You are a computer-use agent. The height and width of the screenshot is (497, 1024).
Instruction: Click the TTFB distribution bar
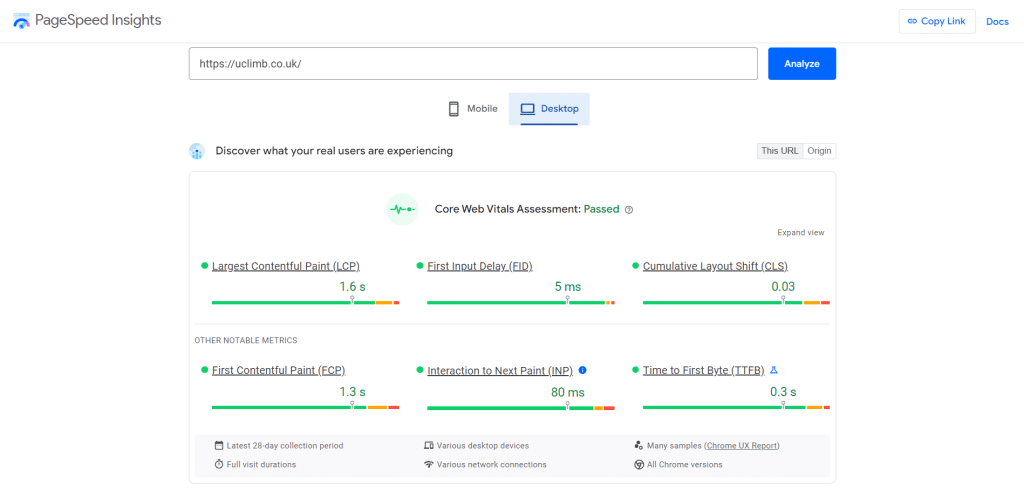coord(737,407)
